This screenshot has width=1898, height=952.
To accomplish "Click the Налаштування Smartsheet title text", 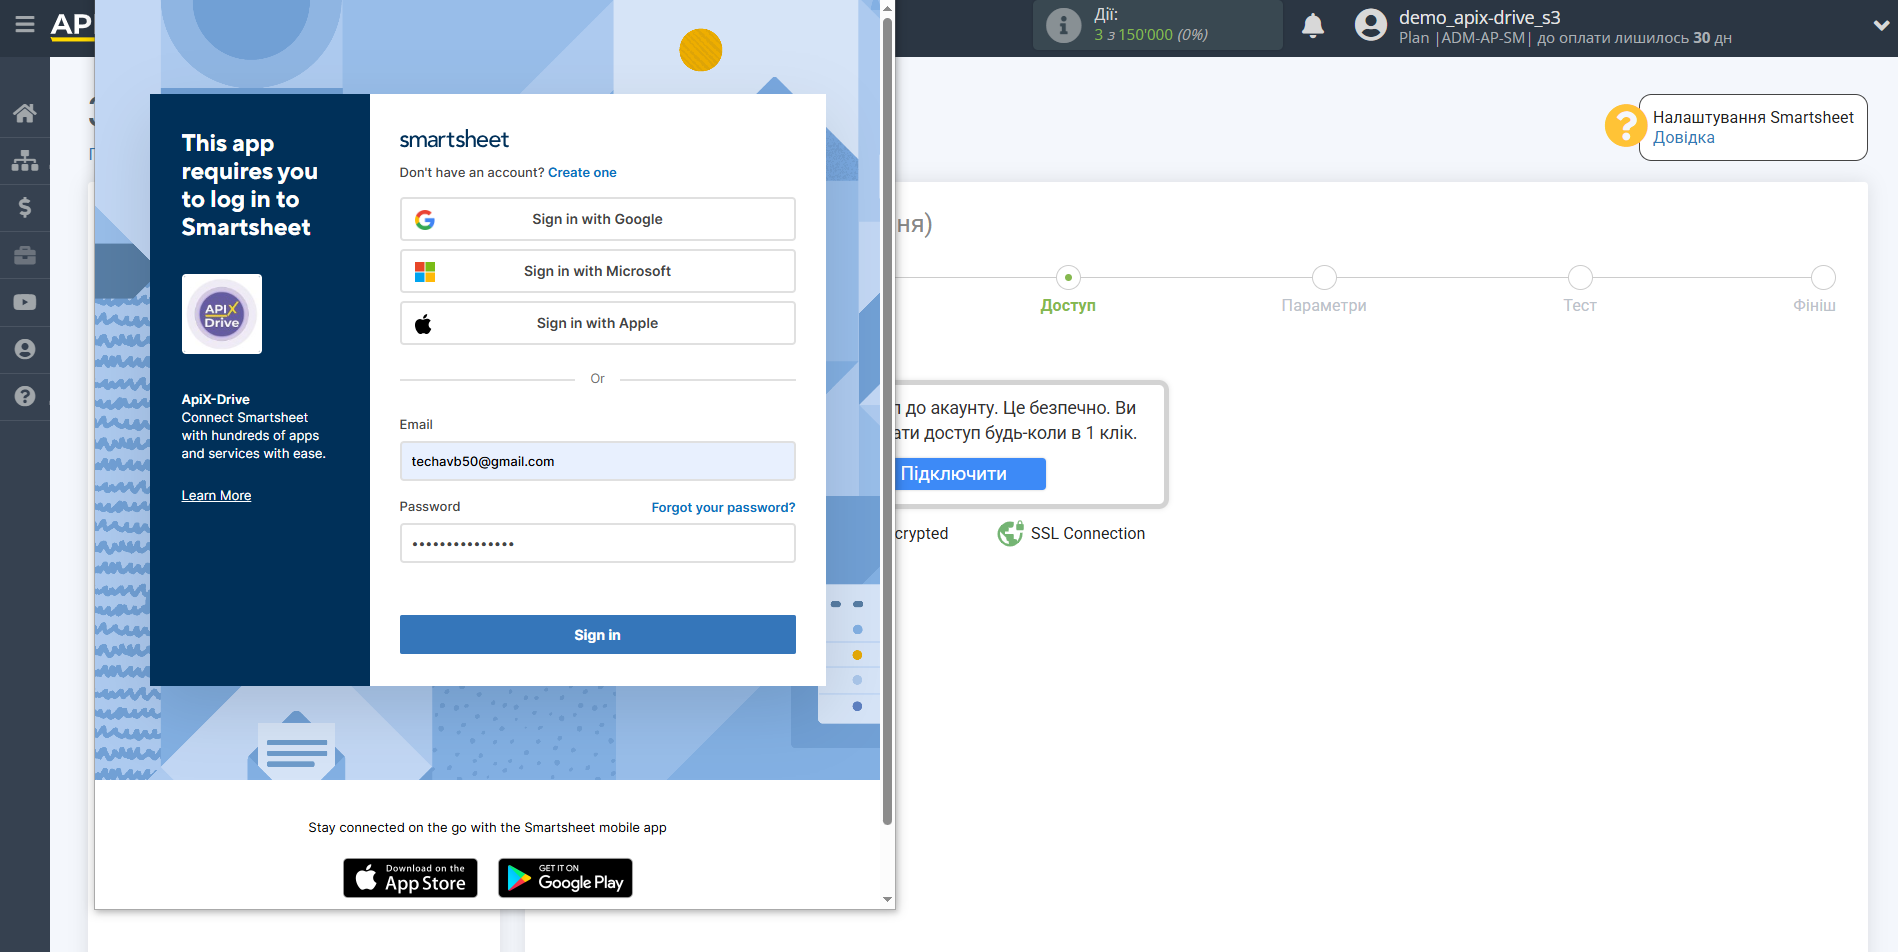I will 1753,118.
